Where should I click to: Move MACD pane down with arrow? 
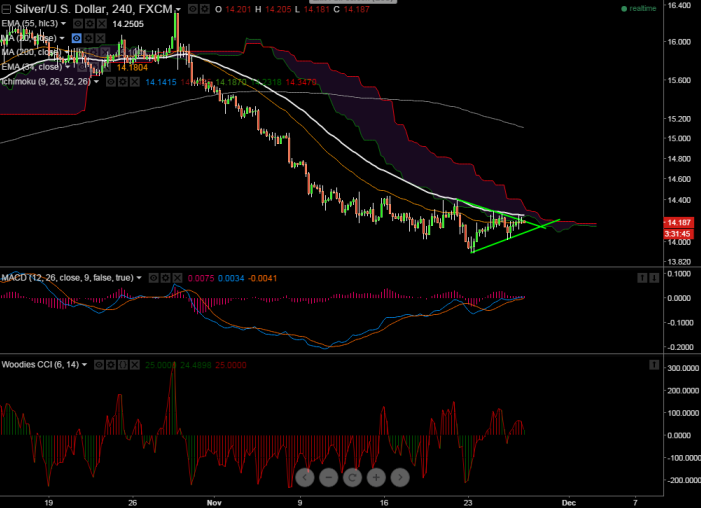[x=654, y=278]
